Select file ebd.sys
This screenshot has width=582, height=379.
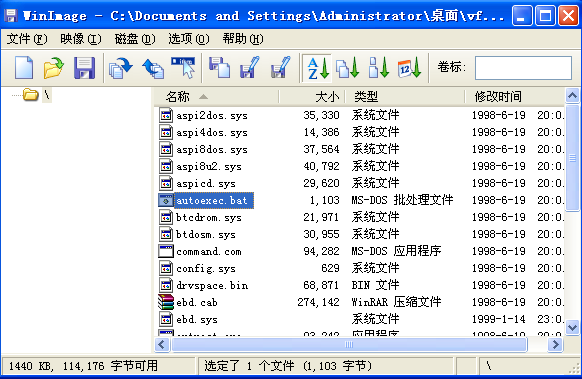(x=197, y=320)
